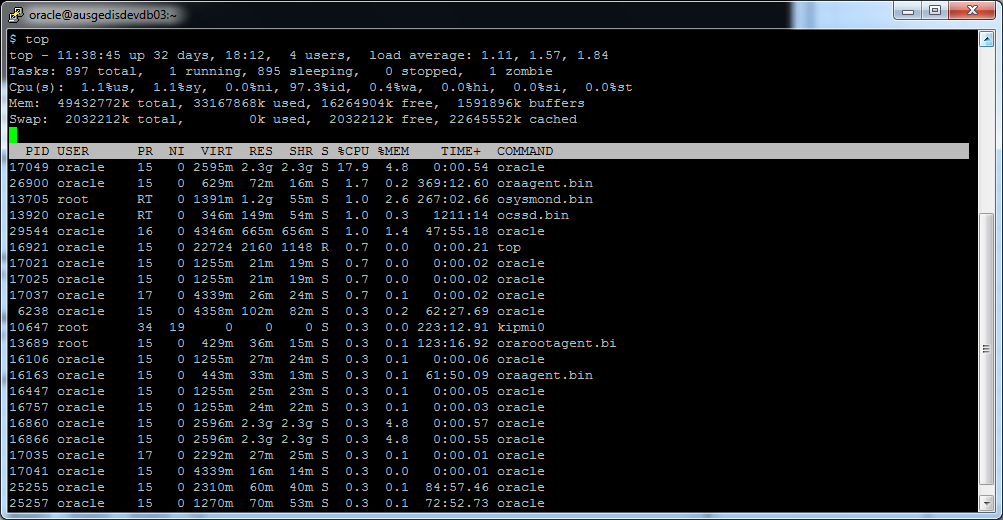Click PID 26900 in process list
This screenshot has width=1003, height=520.
(x=29, y=184)
